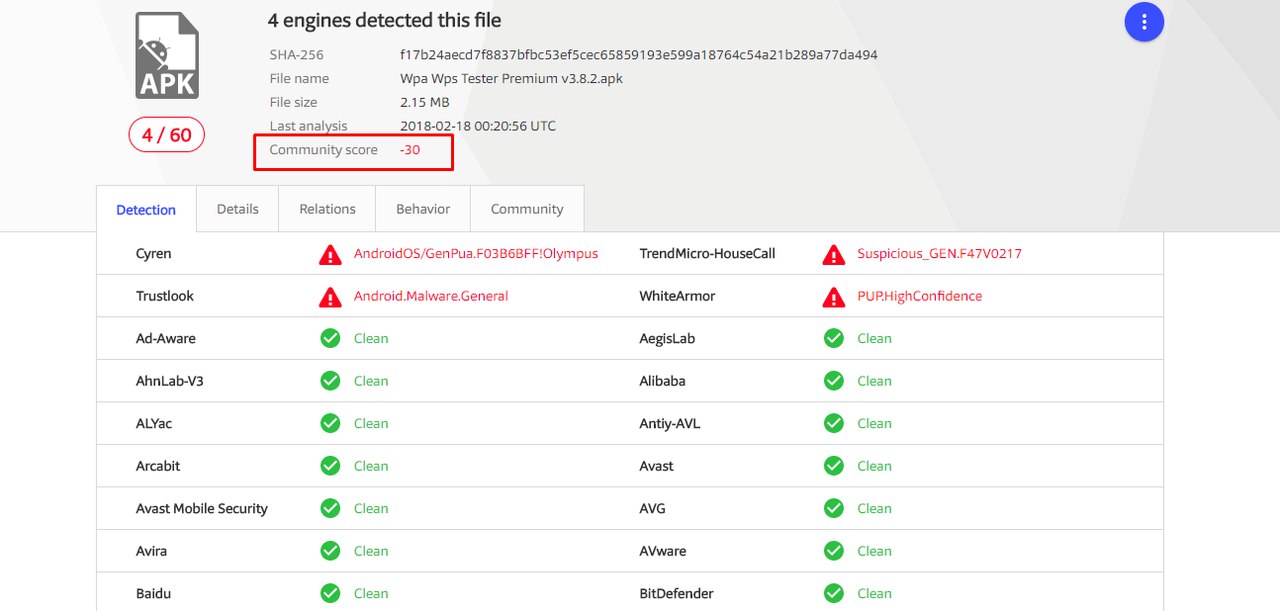Click the Avira engine name

(x=152, y=551)
